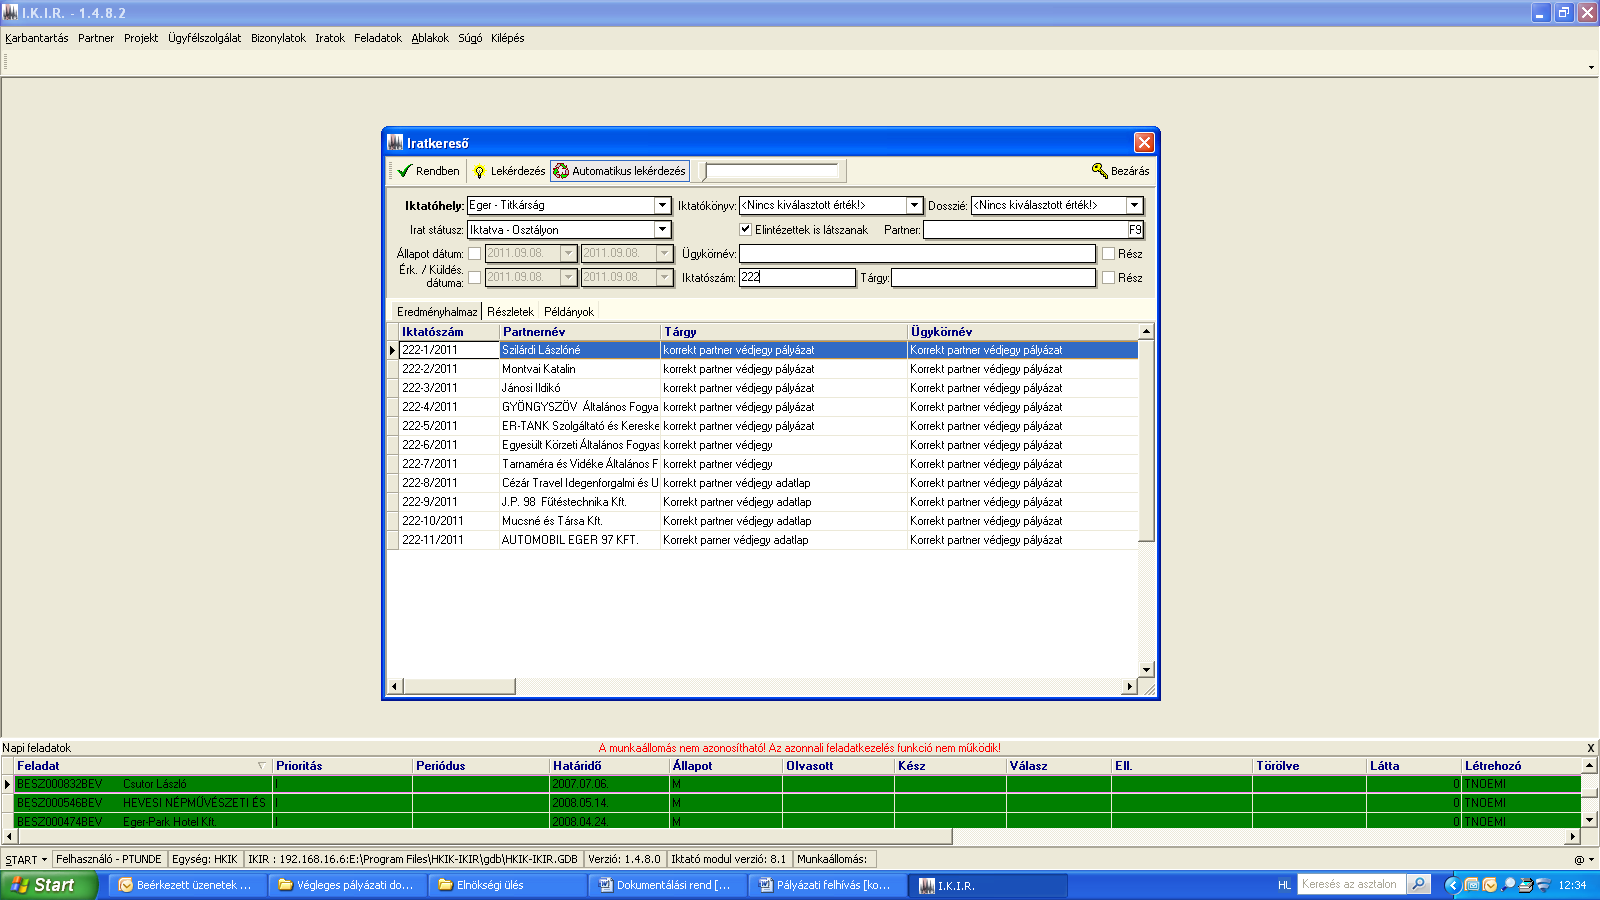
Task: Click the Tárgy input field
Action: (x=993, y=278)
